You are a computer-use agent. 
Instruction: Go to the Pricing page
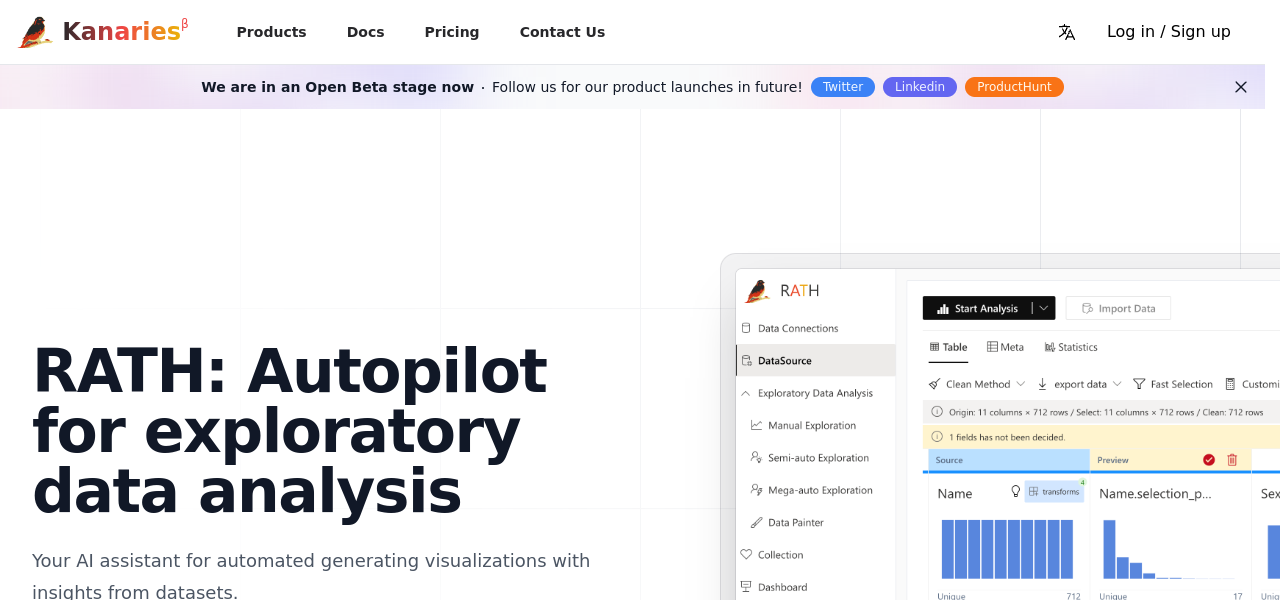(x=452, y=32)
